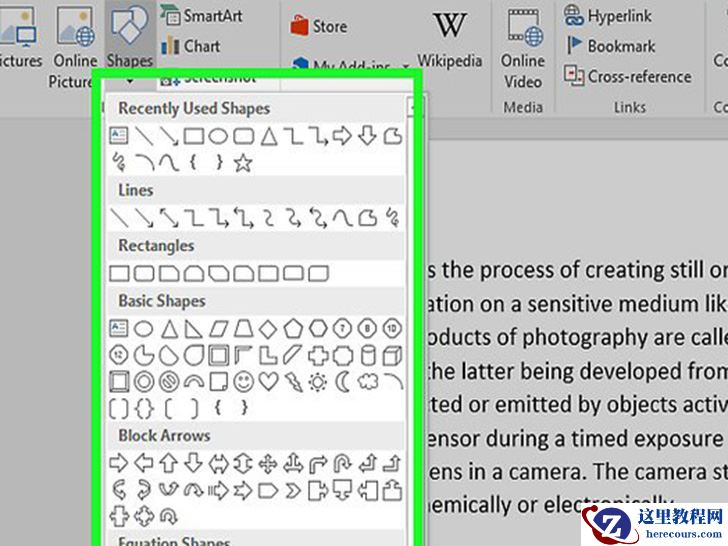Open the My Add-ins dropdown arrow
This screenshot has height=546, width=728.
405,66
